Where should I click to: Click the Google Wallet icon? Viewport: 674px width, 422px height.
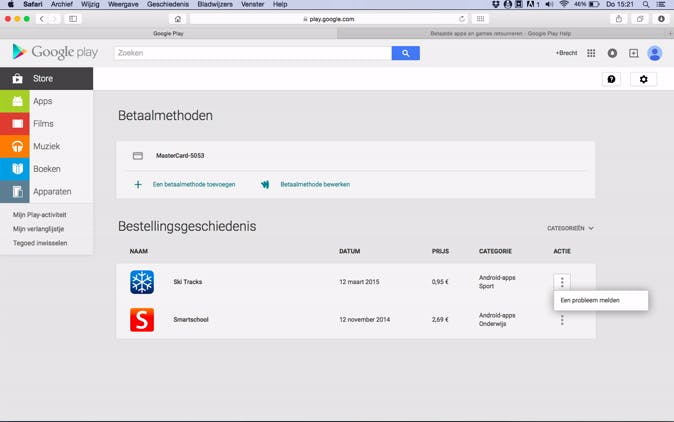coord(265,184)
